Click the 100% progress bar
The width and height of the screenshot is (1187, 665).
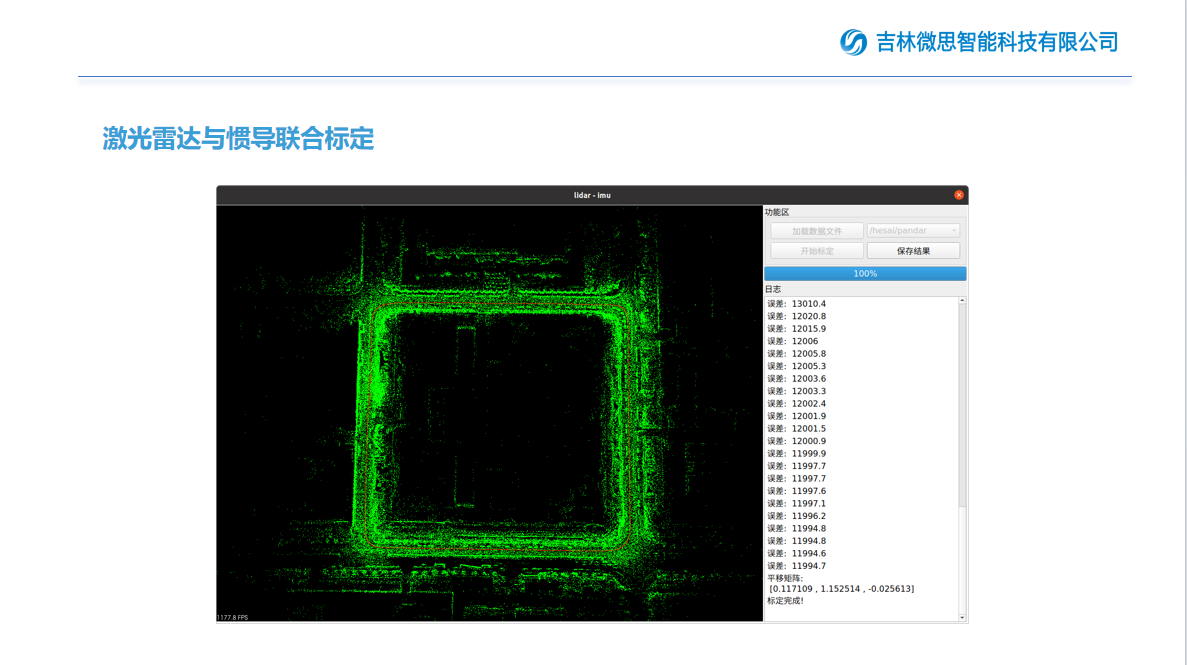point(865,273)
